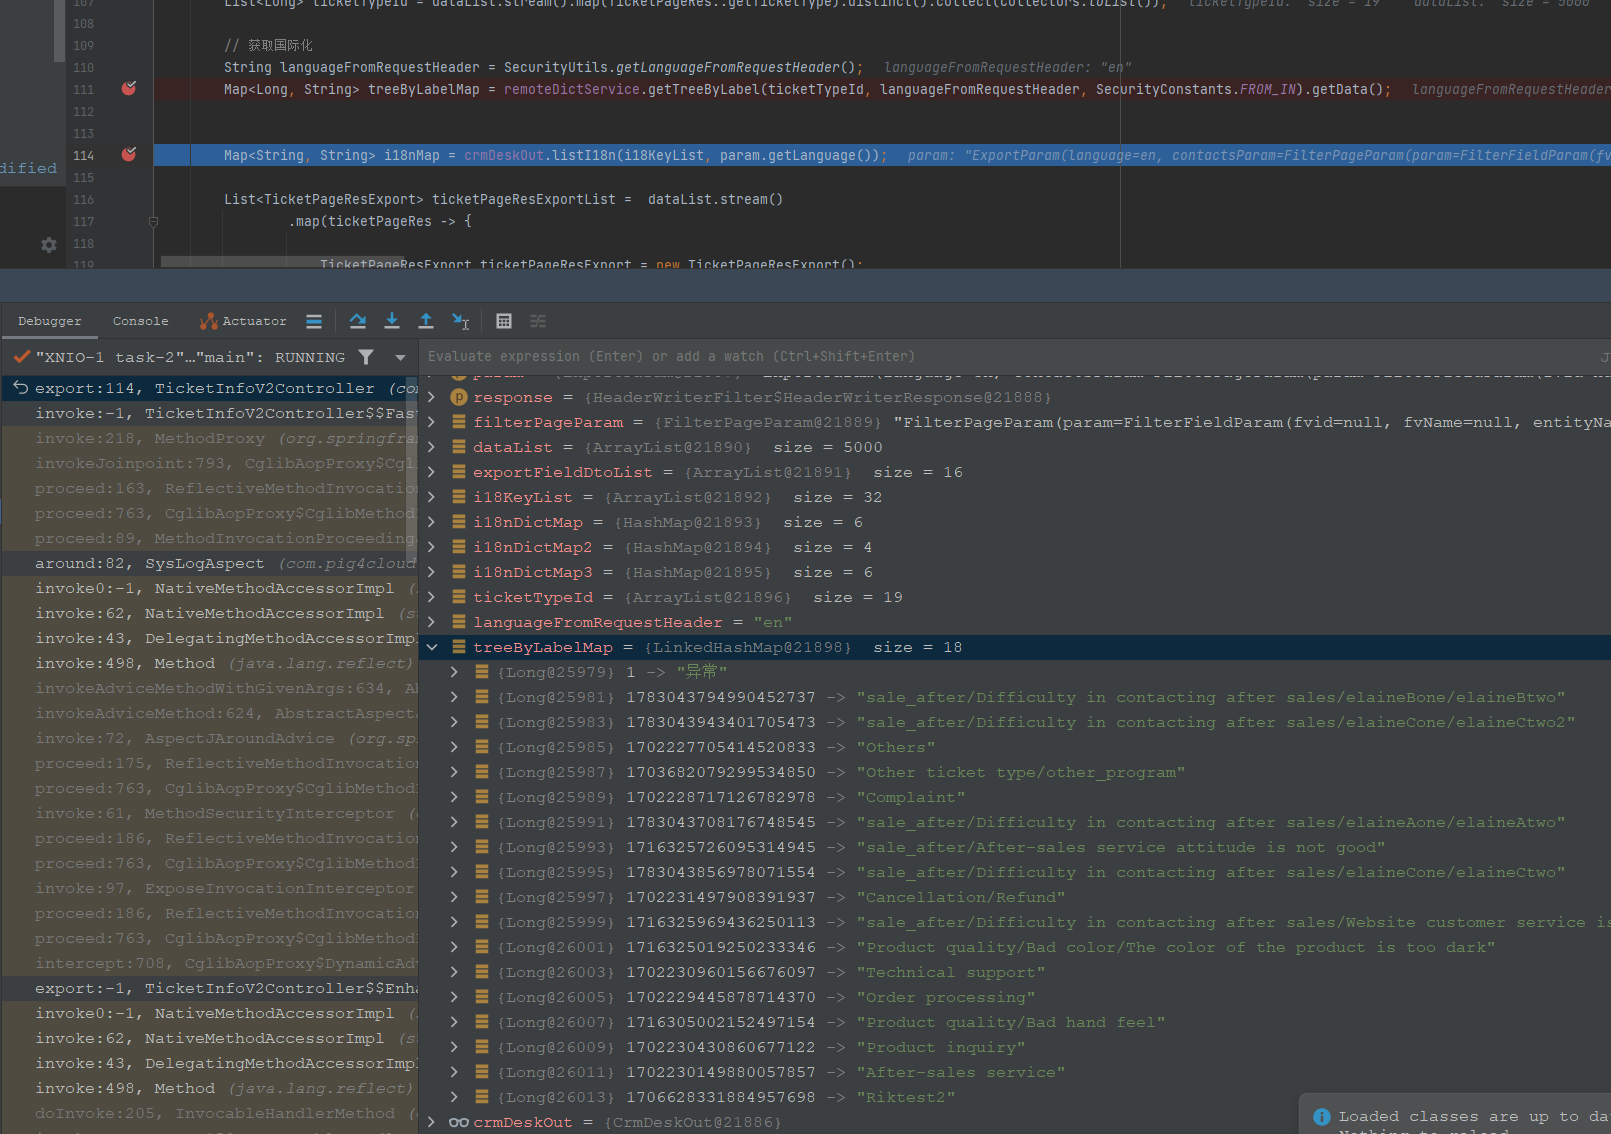Screen dimensions: 1611x1134
Task: Open the Evaluate Expression calculator icon
Action: coord(504,321)
